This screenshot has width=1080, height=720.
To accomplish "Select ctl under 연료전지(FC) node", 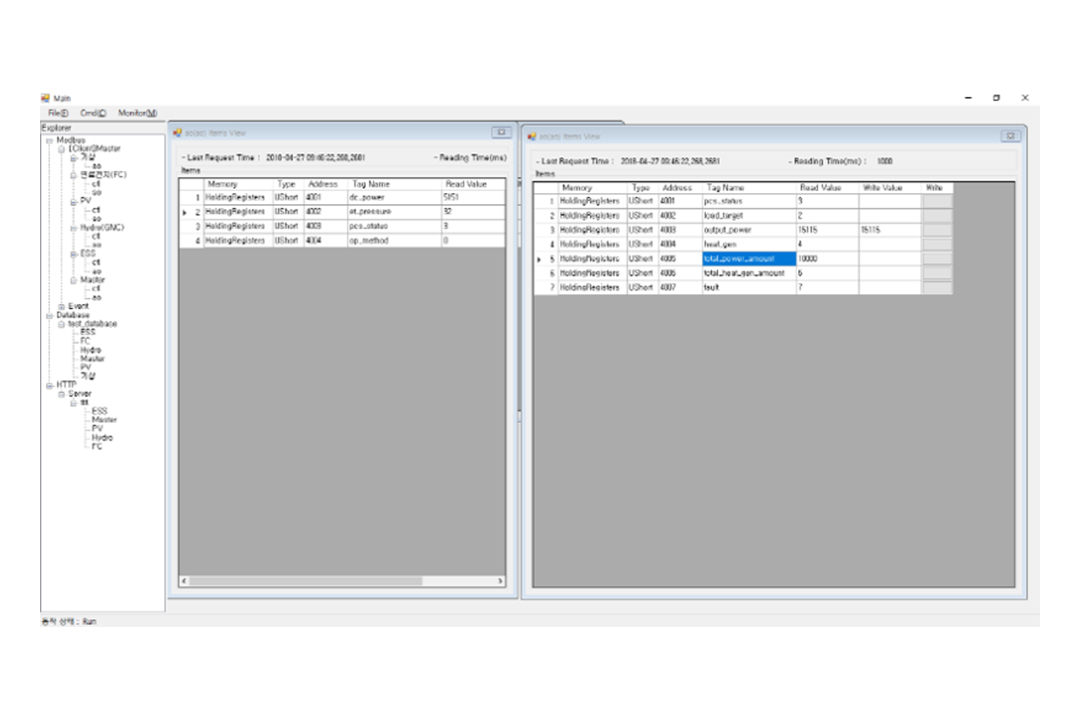I will pyautogui.click(x=96, y=184).
